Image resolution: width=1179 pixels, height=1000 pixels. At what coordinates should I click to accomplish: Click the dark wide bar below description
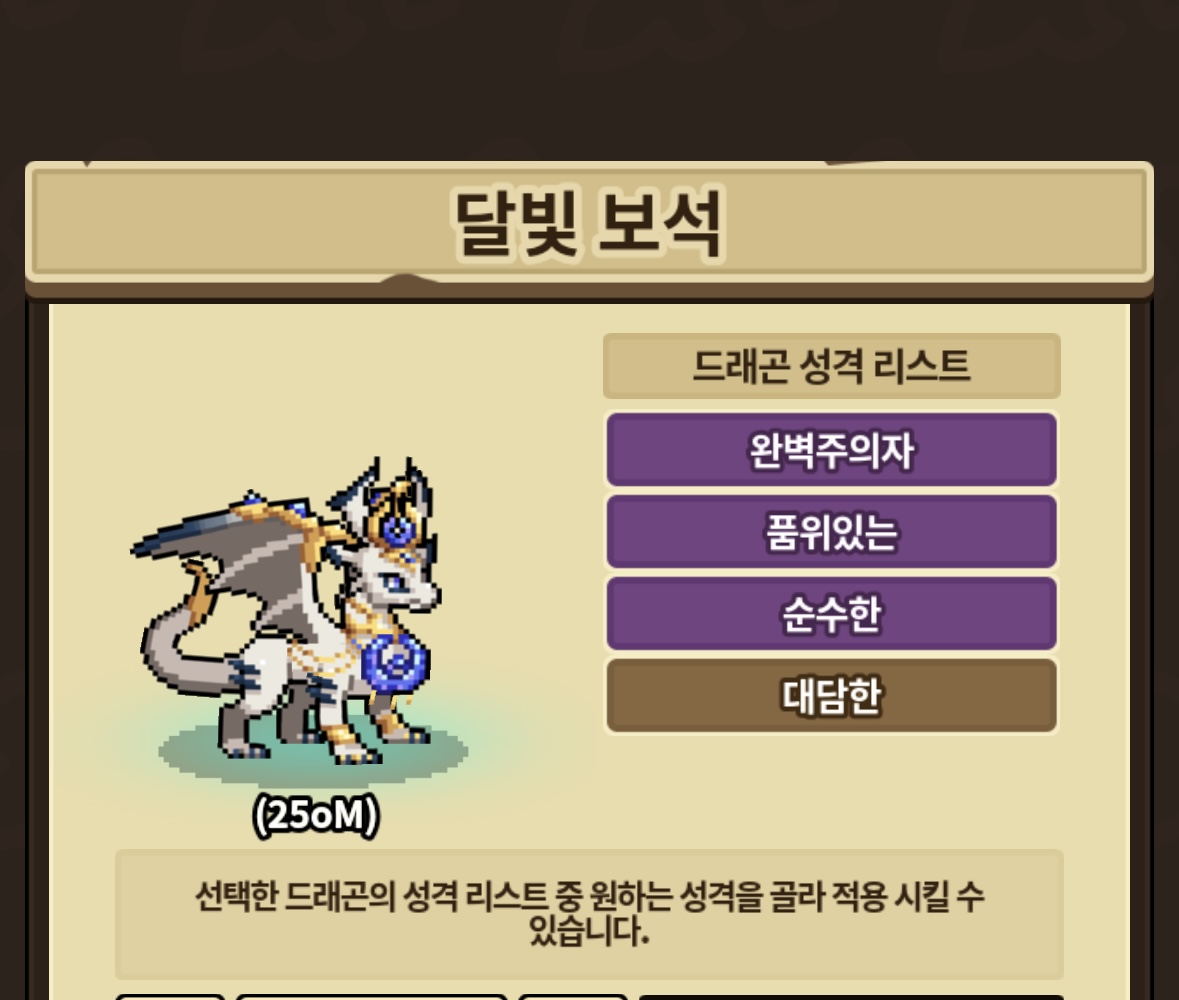[851, 997]
